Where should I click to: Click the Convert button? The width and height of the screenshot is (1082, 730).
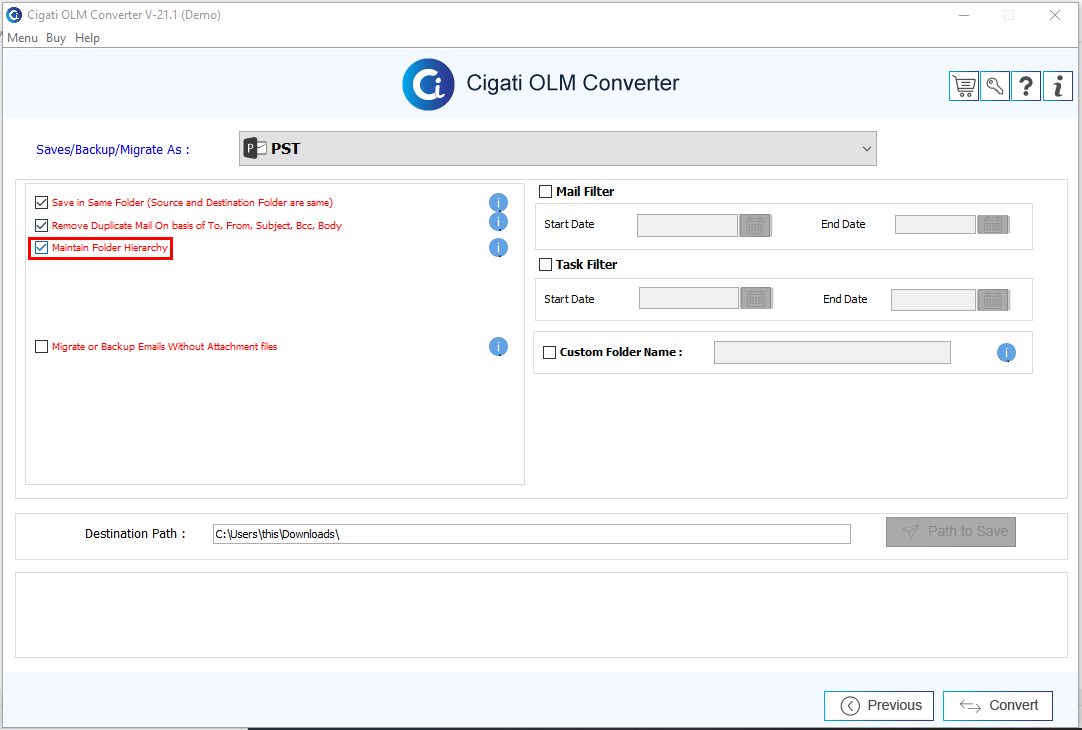click(x=998, y=706)
